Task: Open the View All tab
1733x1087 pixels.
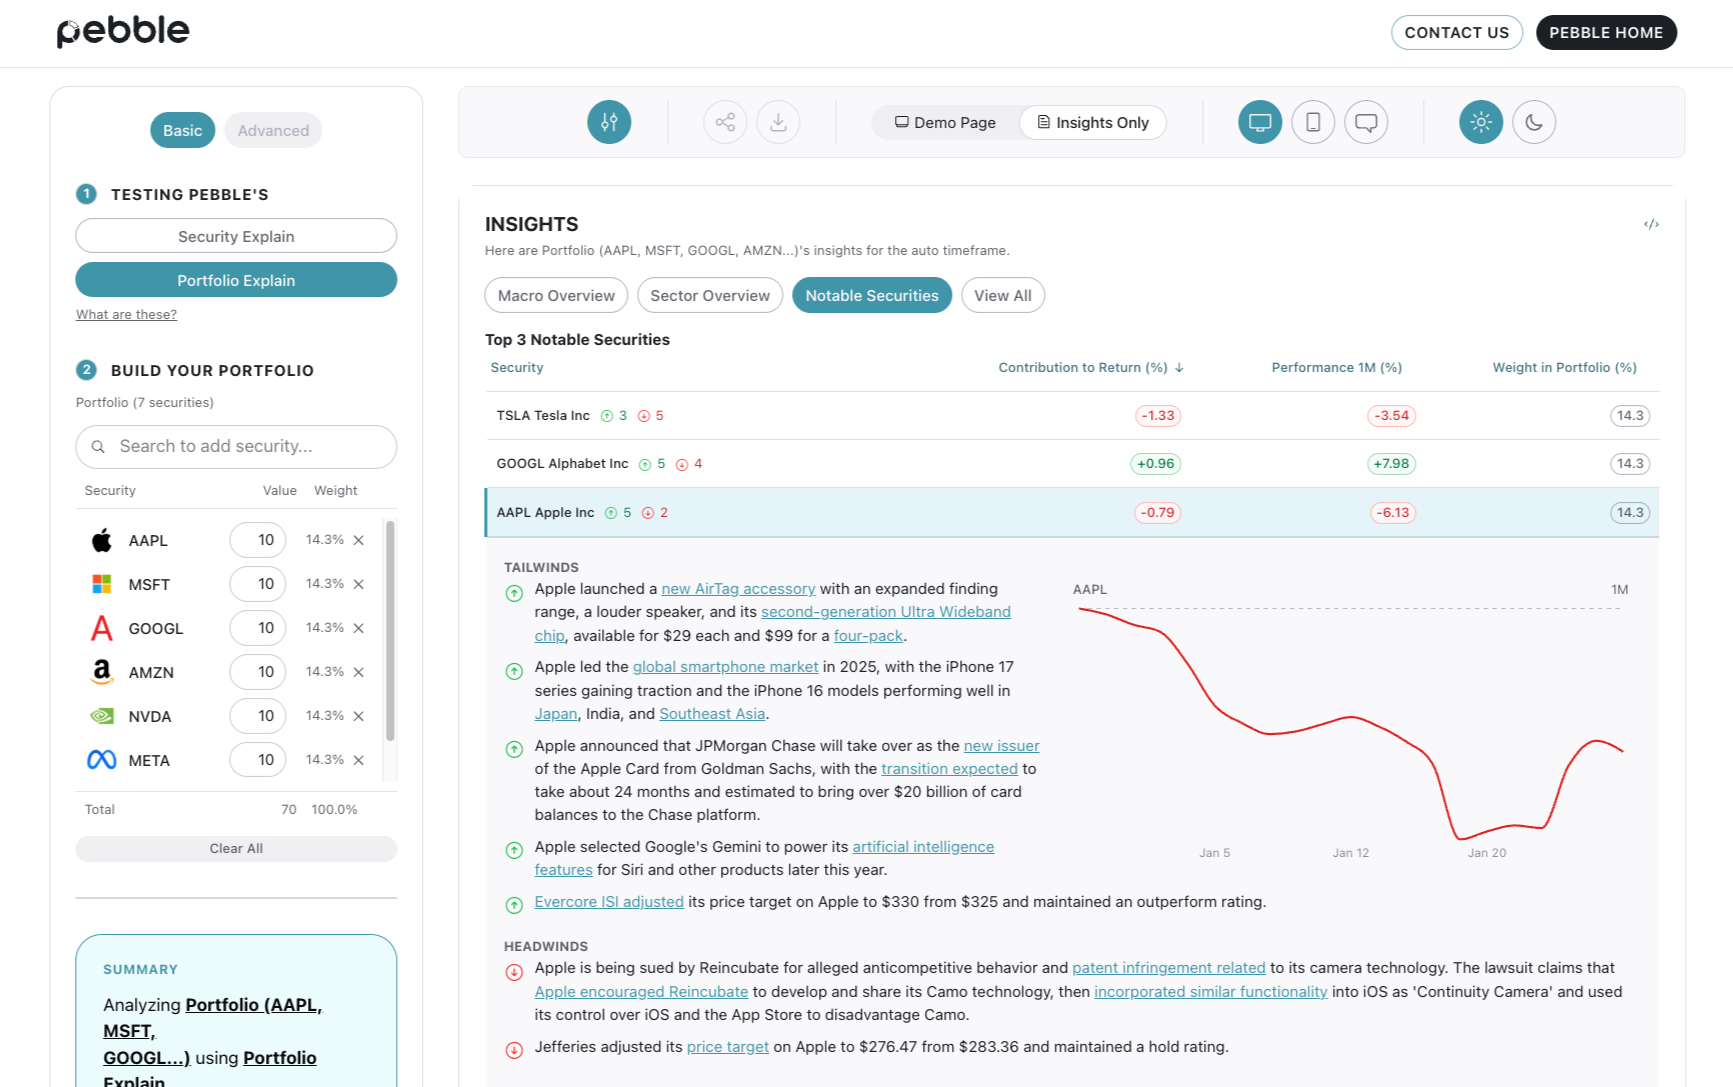Action: (1003, 295)
